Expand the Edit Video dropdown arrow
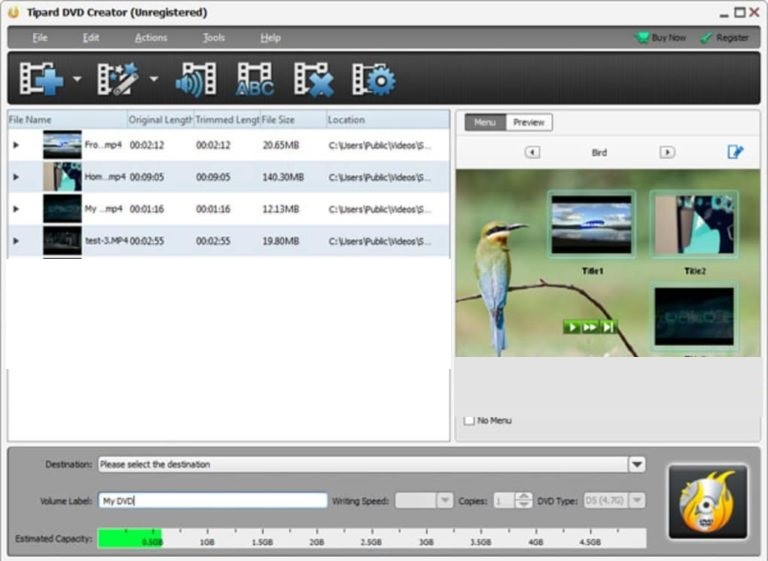768x561 pixels. [154, 78]
